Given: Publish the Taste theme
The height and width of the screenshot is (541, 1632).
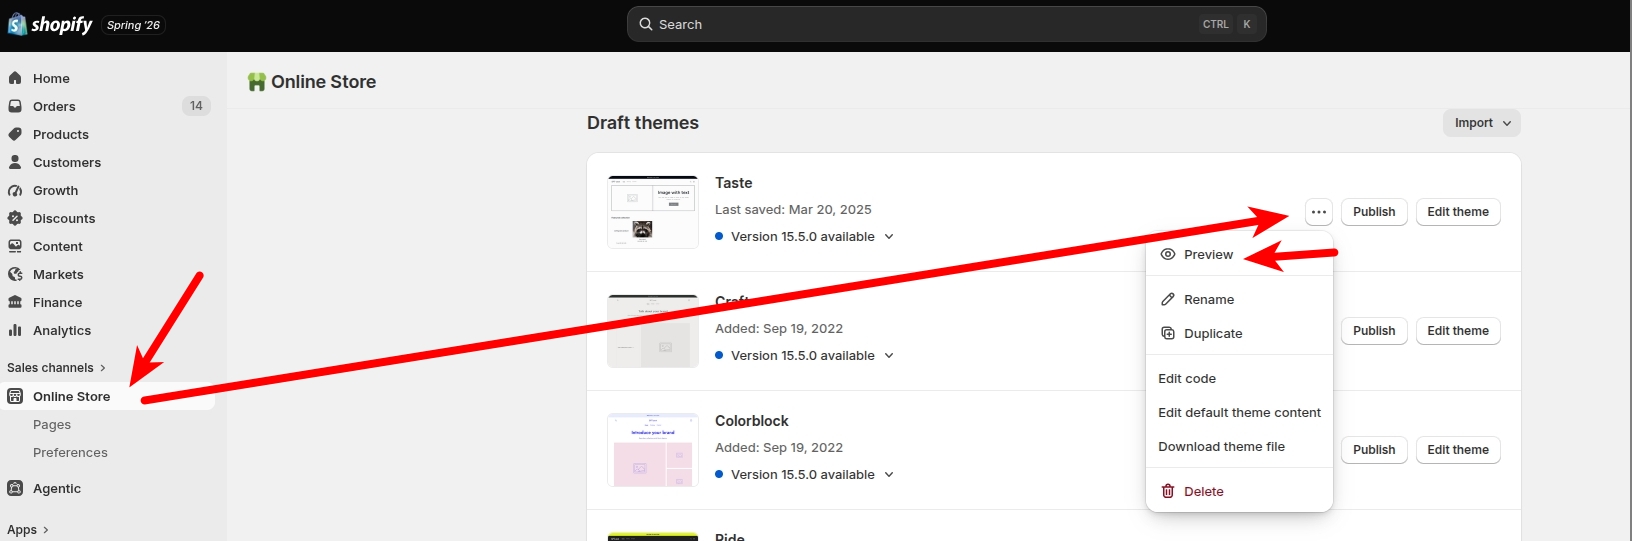Looking at the screenshot, I should click(x=1374, y=212).
